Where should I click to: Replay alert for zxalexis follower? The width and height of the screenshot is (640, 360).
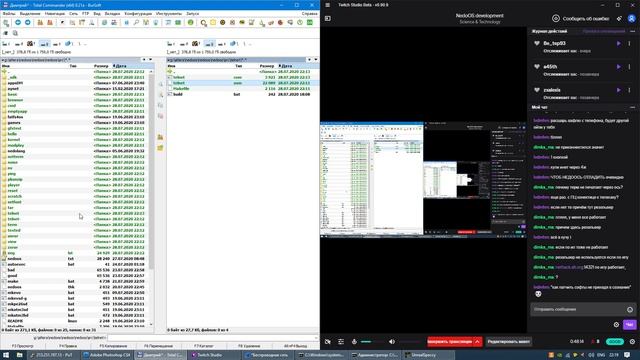pos(619,90)
